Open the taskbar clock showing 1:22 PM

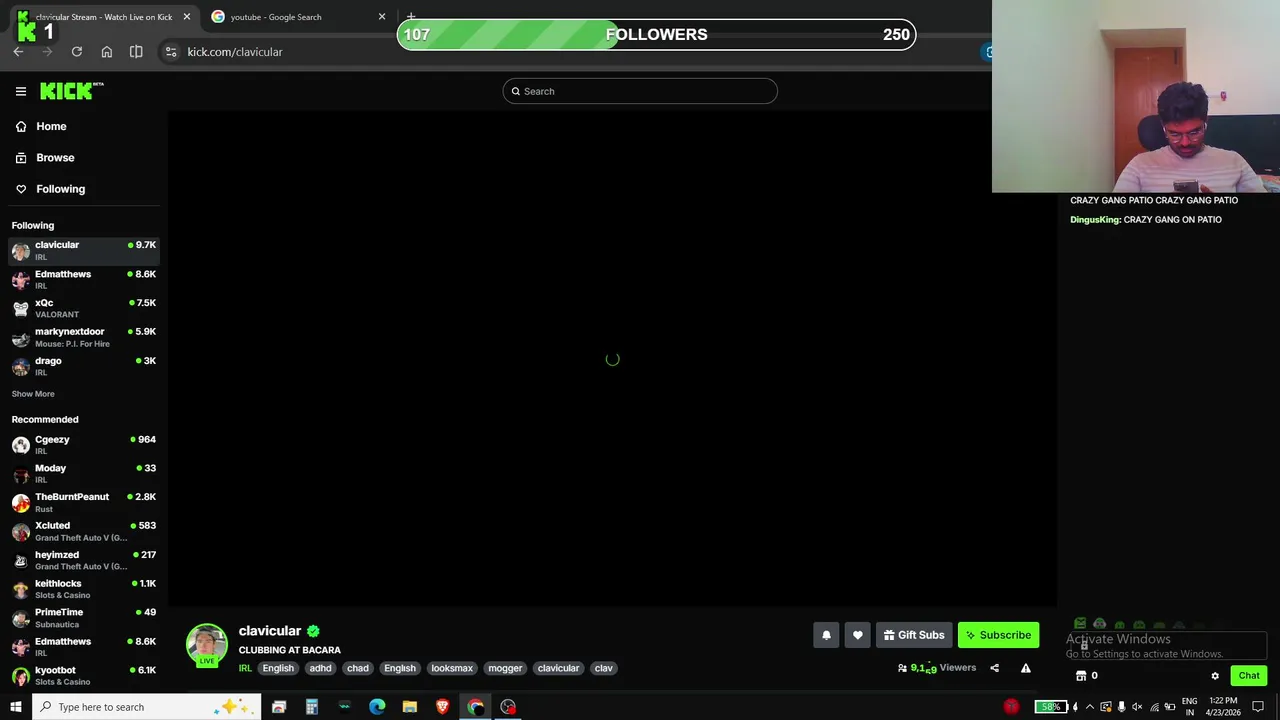1223,707
